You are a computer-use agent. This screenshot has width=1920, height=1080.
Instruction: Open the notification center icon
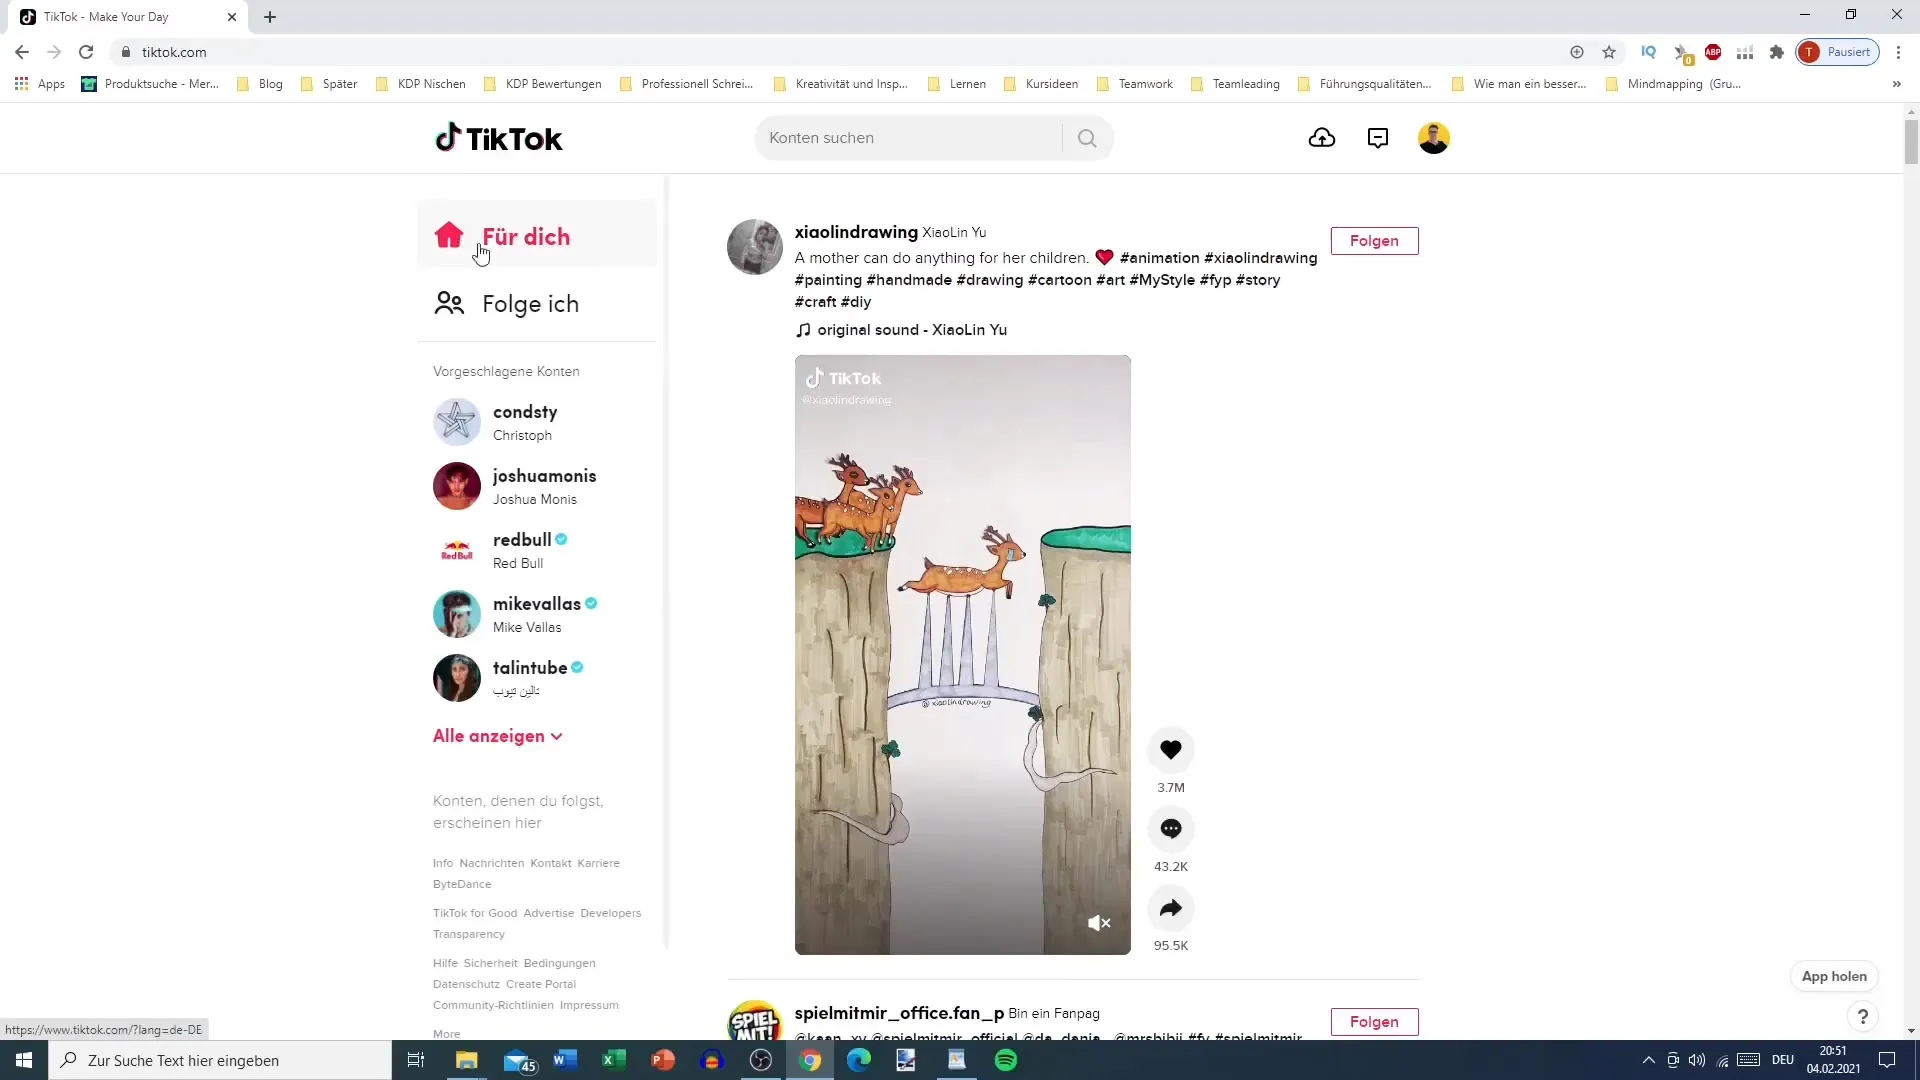1887,1060
